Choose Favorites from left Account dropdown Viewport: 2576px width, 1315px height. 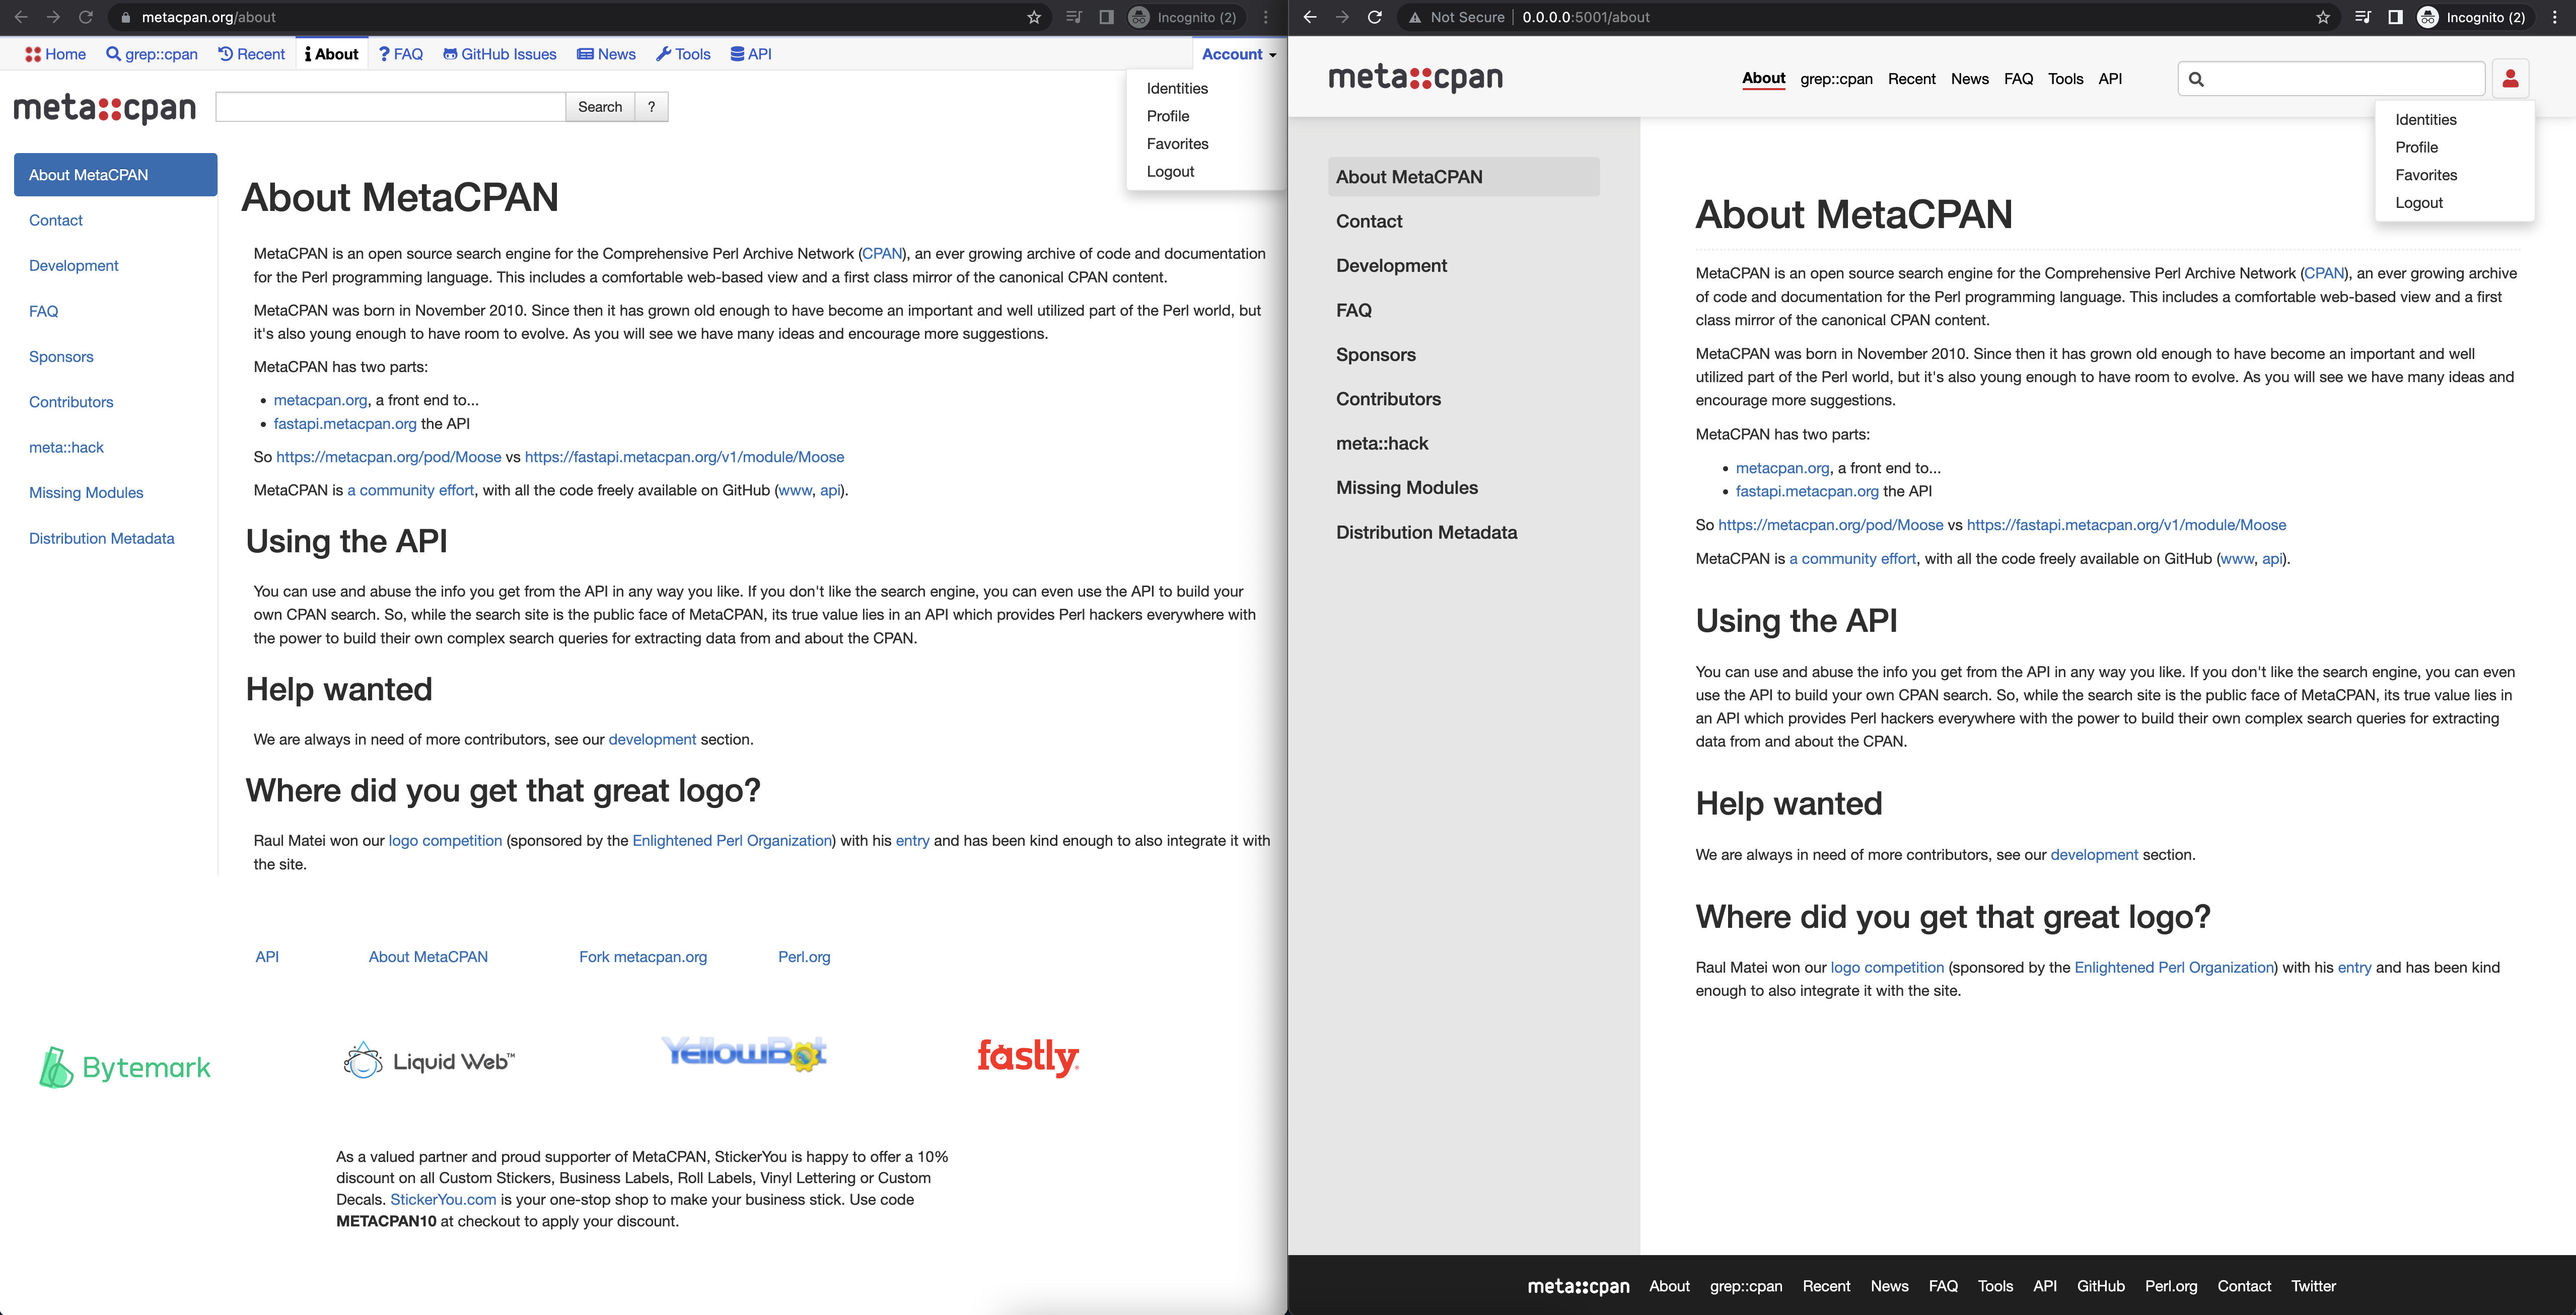click(1177, 144)
